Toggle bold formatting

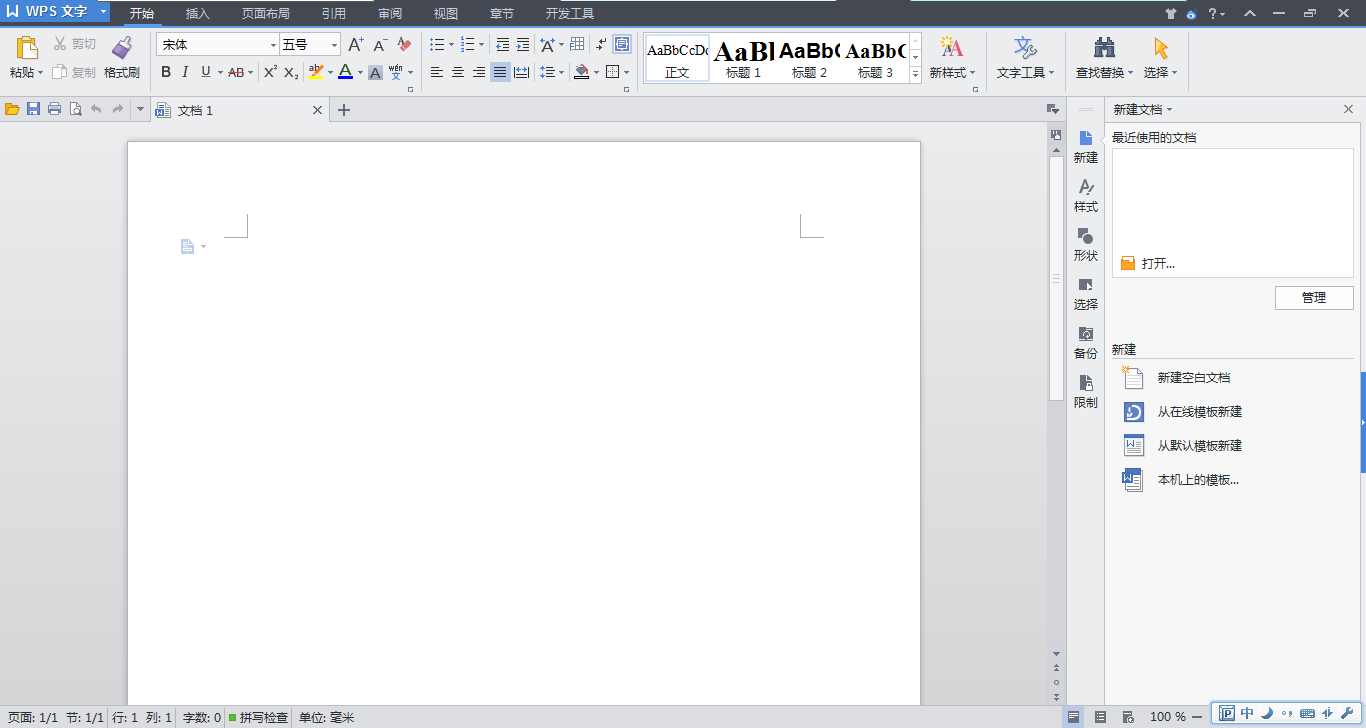(166, 72)
